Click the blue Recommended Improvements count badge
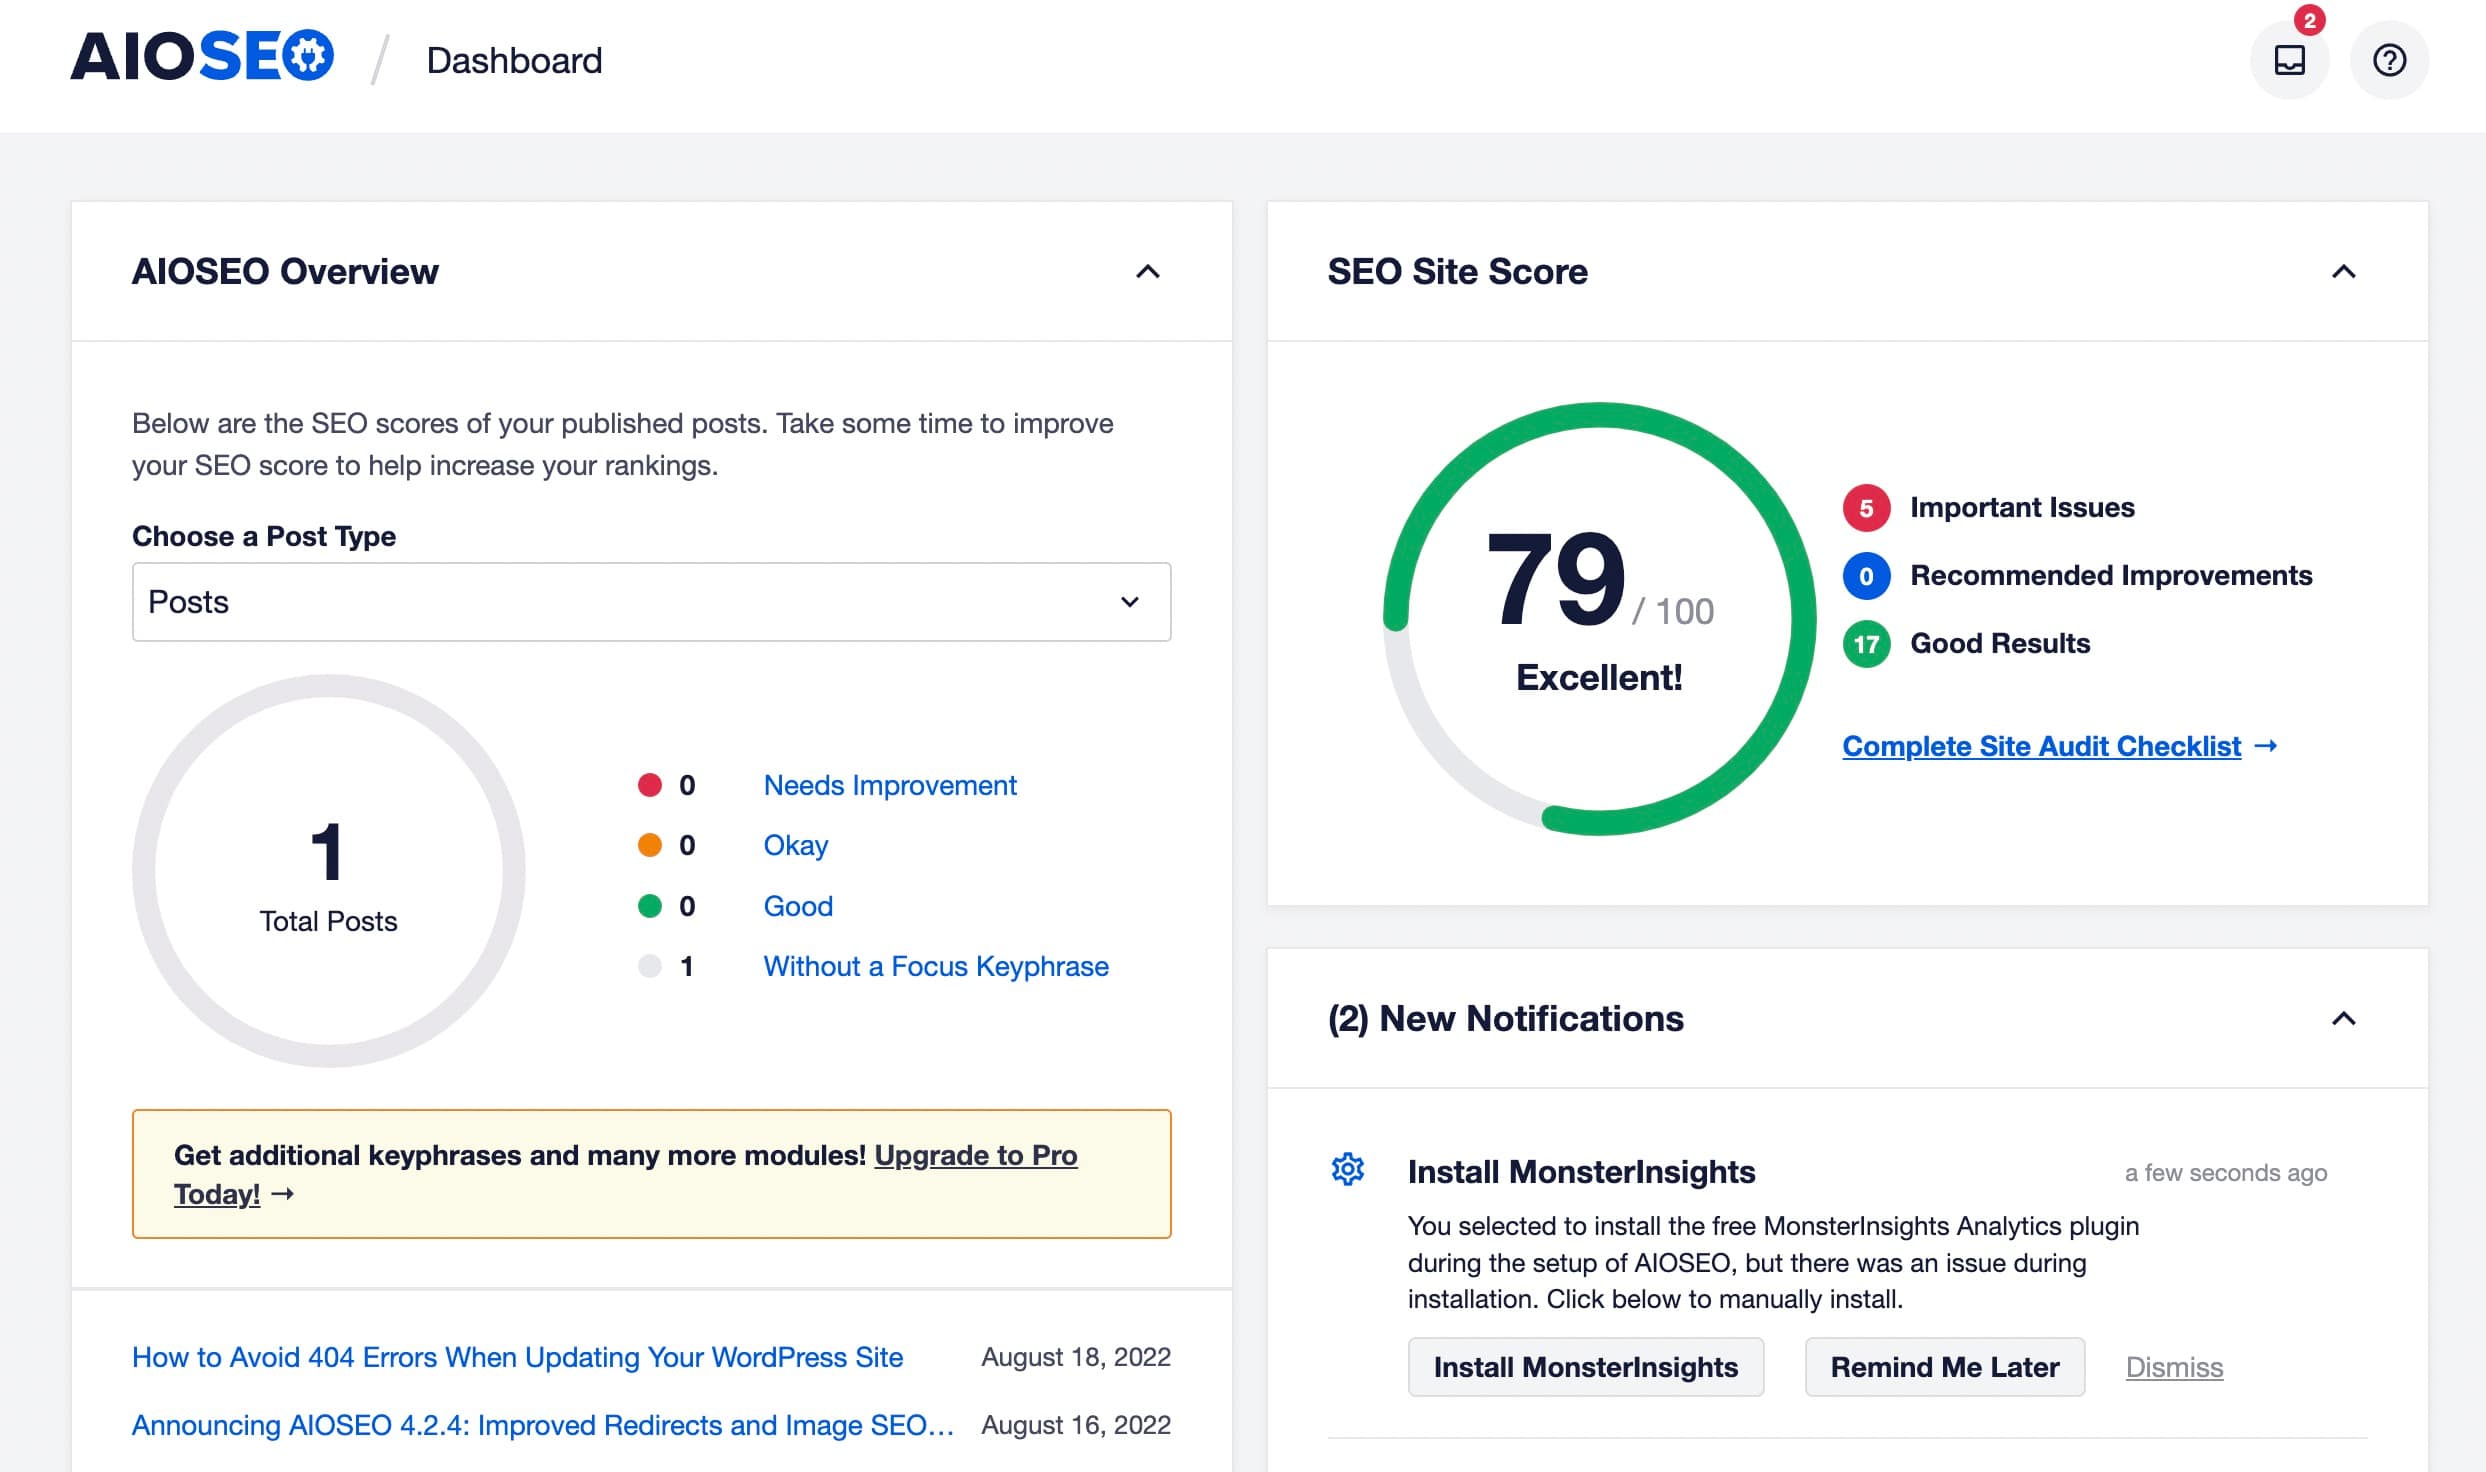This screenshot has width=2486, height=1472. click(x=1865, y=577)
